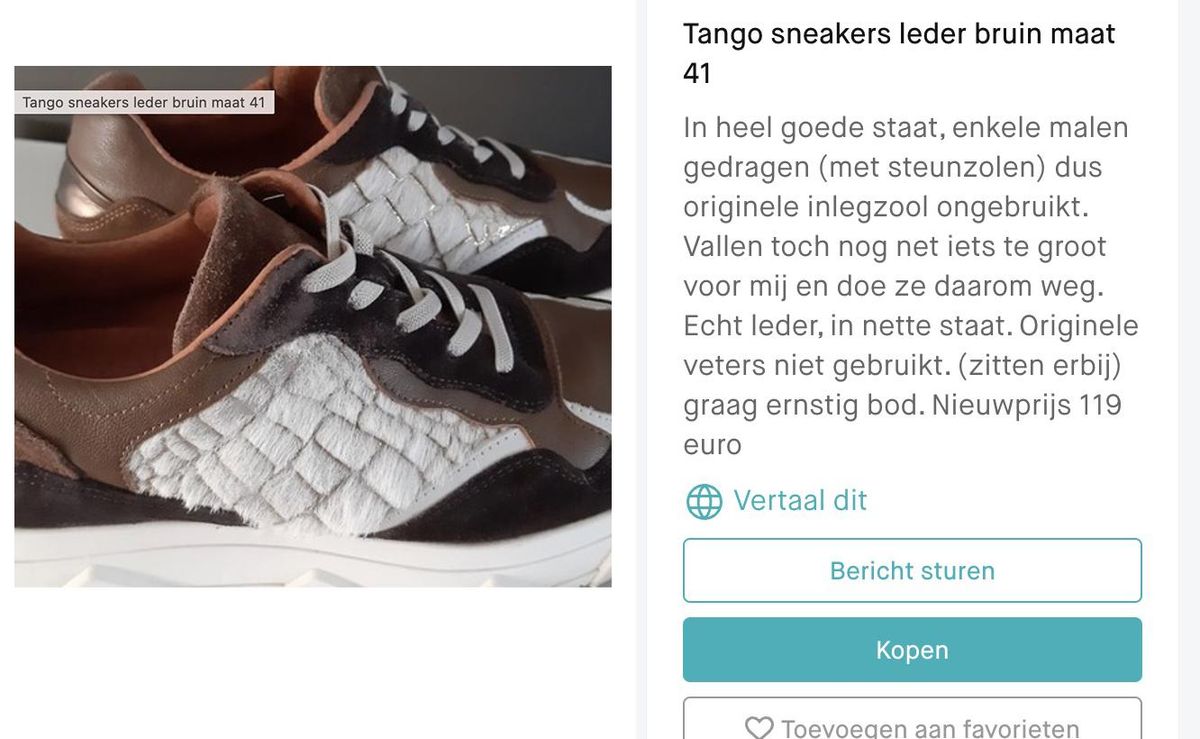
Task: Open the sneaker product photo
Action: [x=313, y=327]
